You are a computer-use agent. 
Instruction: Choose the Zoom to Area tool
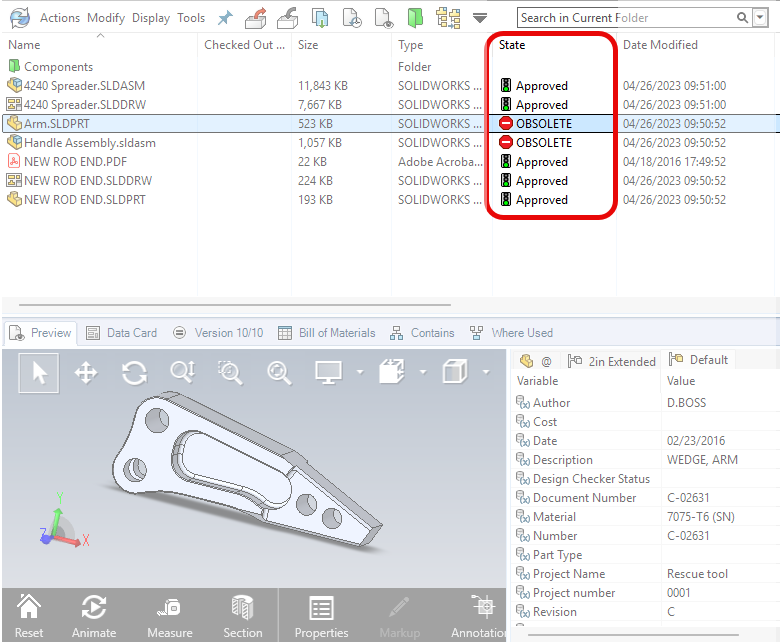point(230,373)
